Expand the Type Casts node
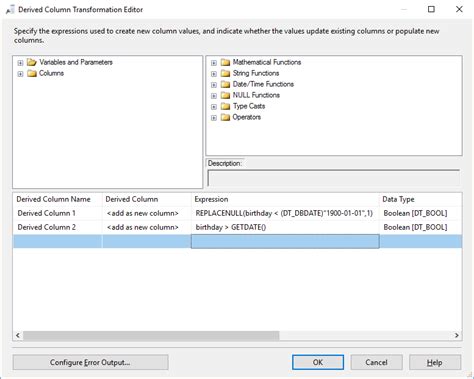 [x=214, y=107]
